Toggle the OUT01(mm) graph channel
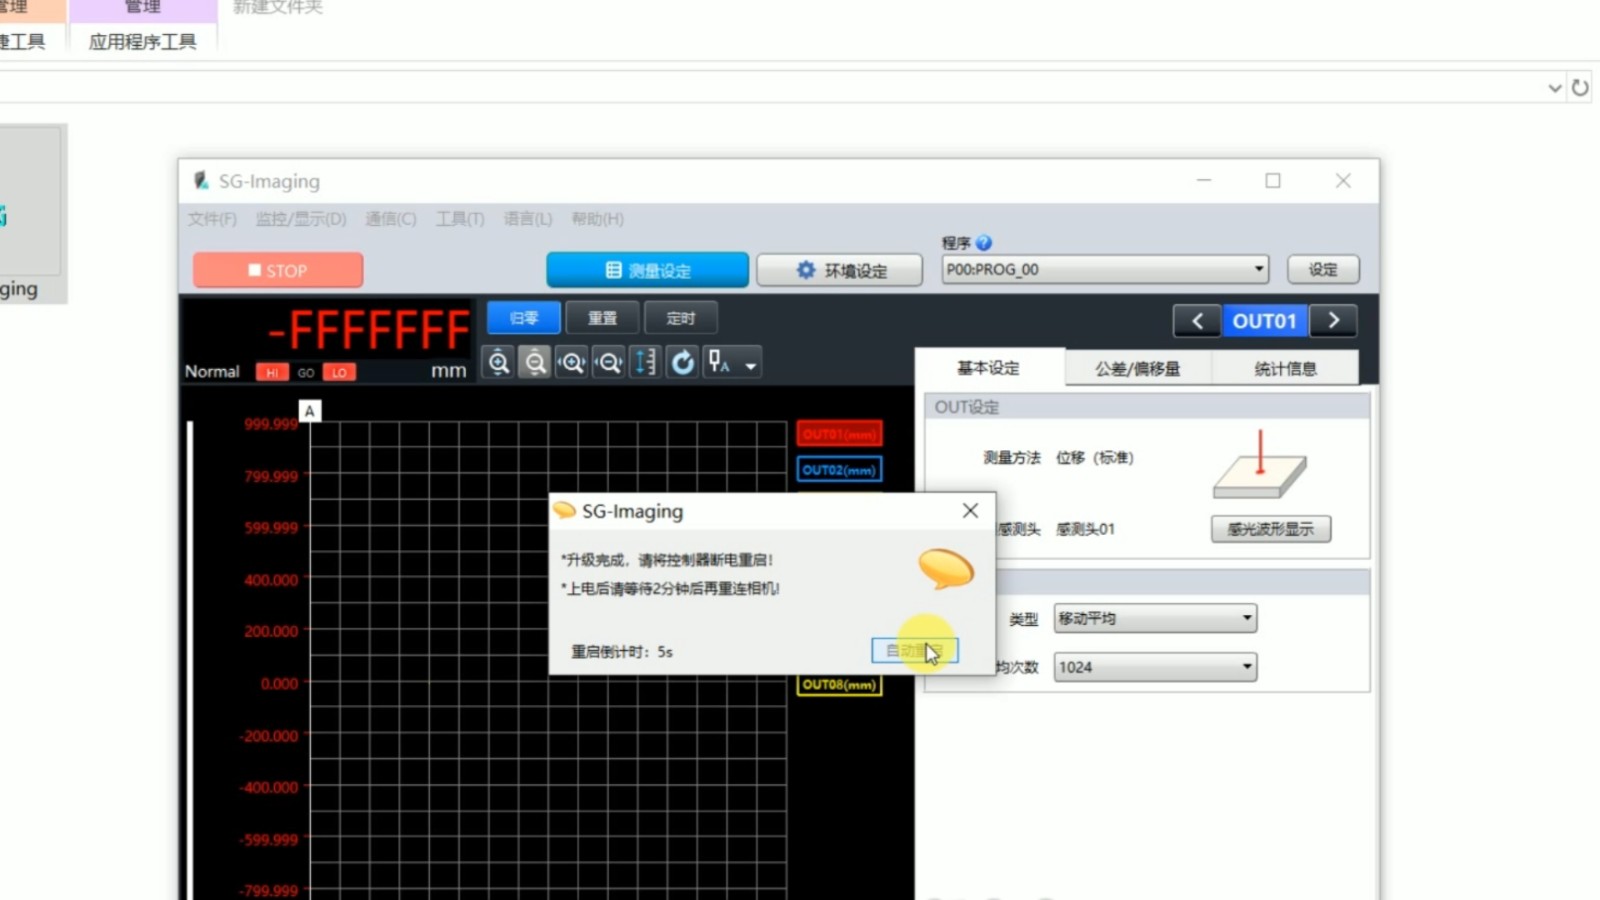The height and width of the screenshot is (900, 1600). (x=839, y=434)
